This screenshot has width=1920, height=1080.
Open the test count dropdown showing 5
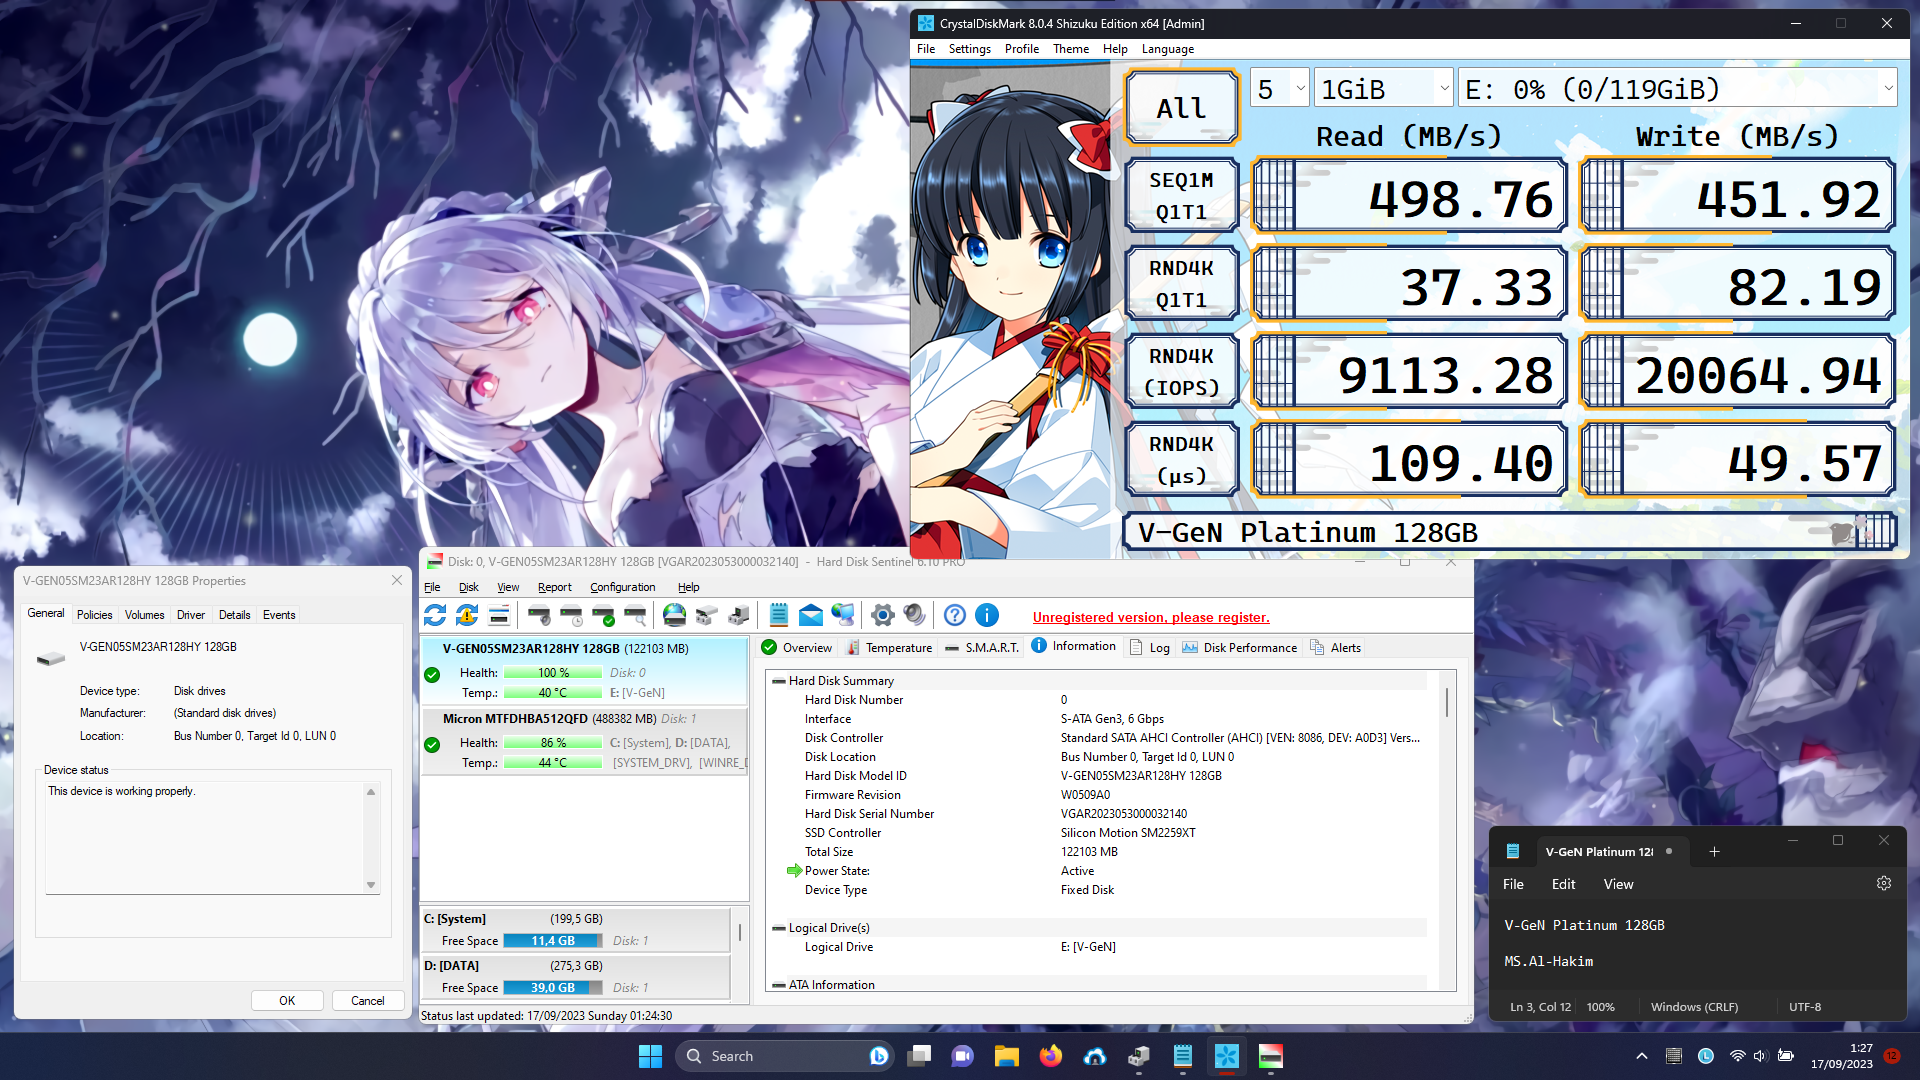point(1280,89)
